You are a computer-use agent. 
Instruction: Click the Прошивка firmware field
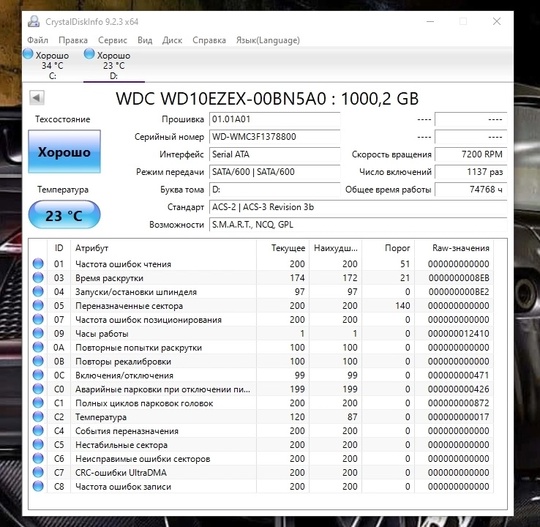pos(274,119)
